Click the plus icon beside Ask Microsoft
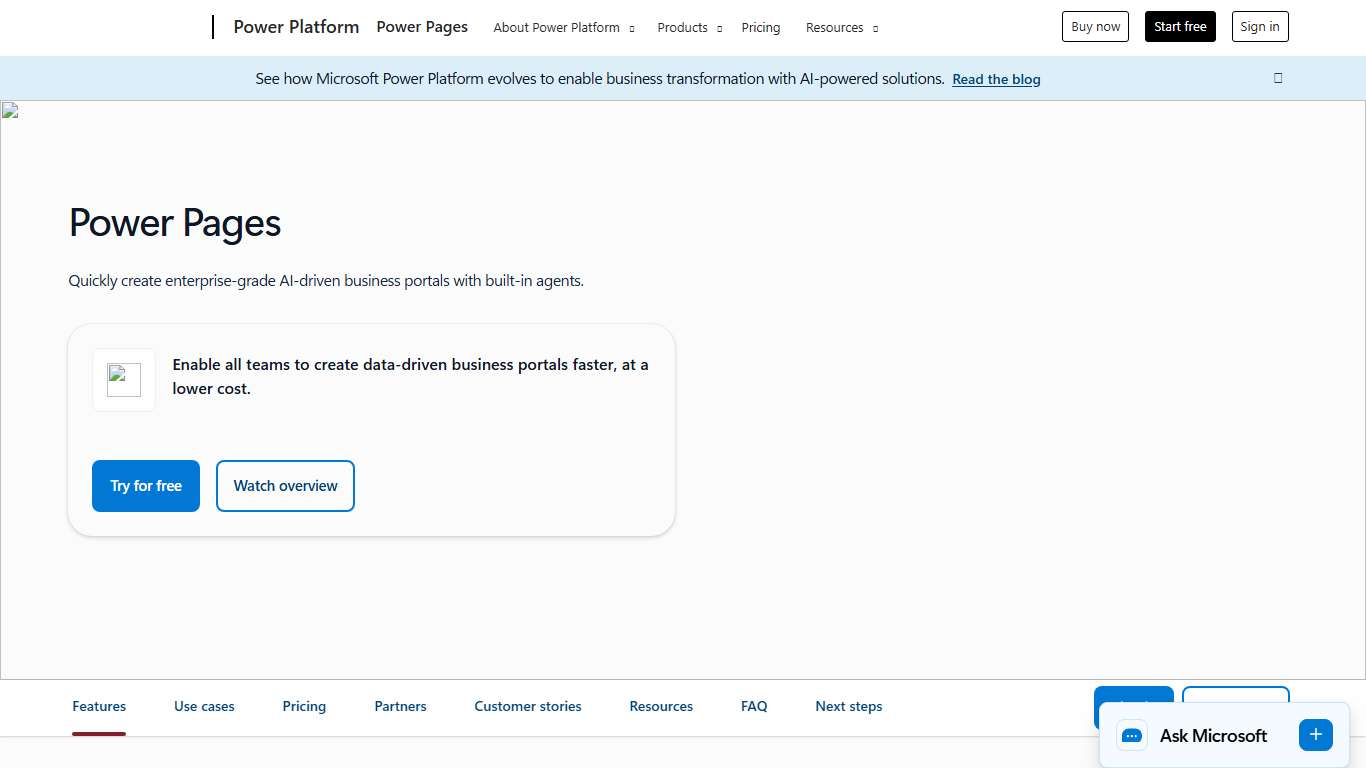 [x=1315, y=734]
